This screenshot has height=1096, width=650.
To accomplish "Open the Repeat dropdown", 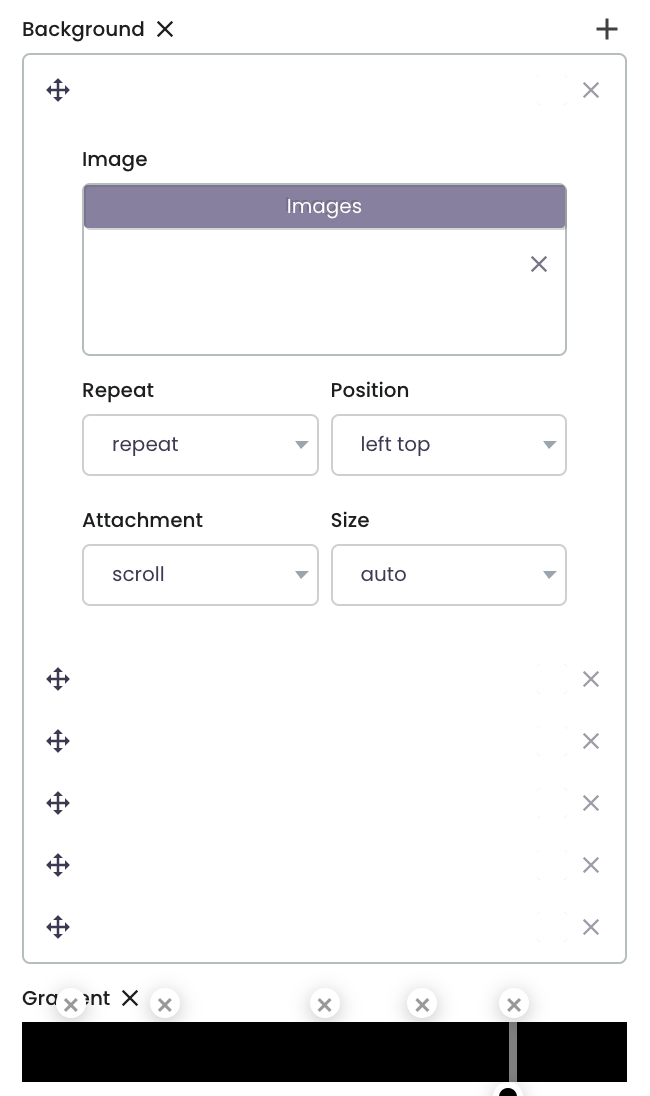I will click(200, 444).
